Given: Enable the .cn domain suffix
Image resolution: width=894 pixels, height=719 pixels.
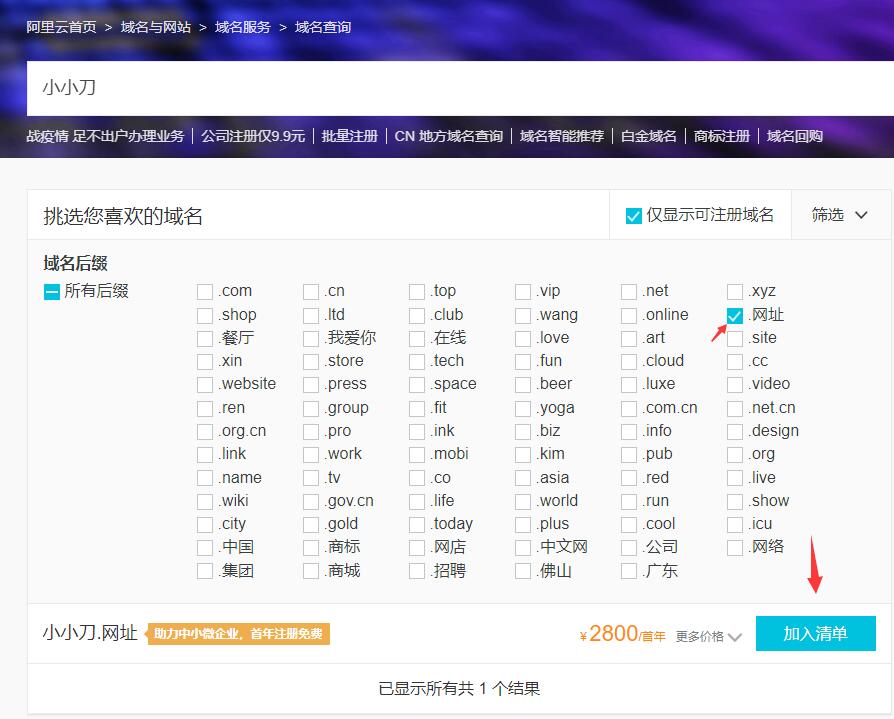Looking at the screenshot, I should point(311,292).
